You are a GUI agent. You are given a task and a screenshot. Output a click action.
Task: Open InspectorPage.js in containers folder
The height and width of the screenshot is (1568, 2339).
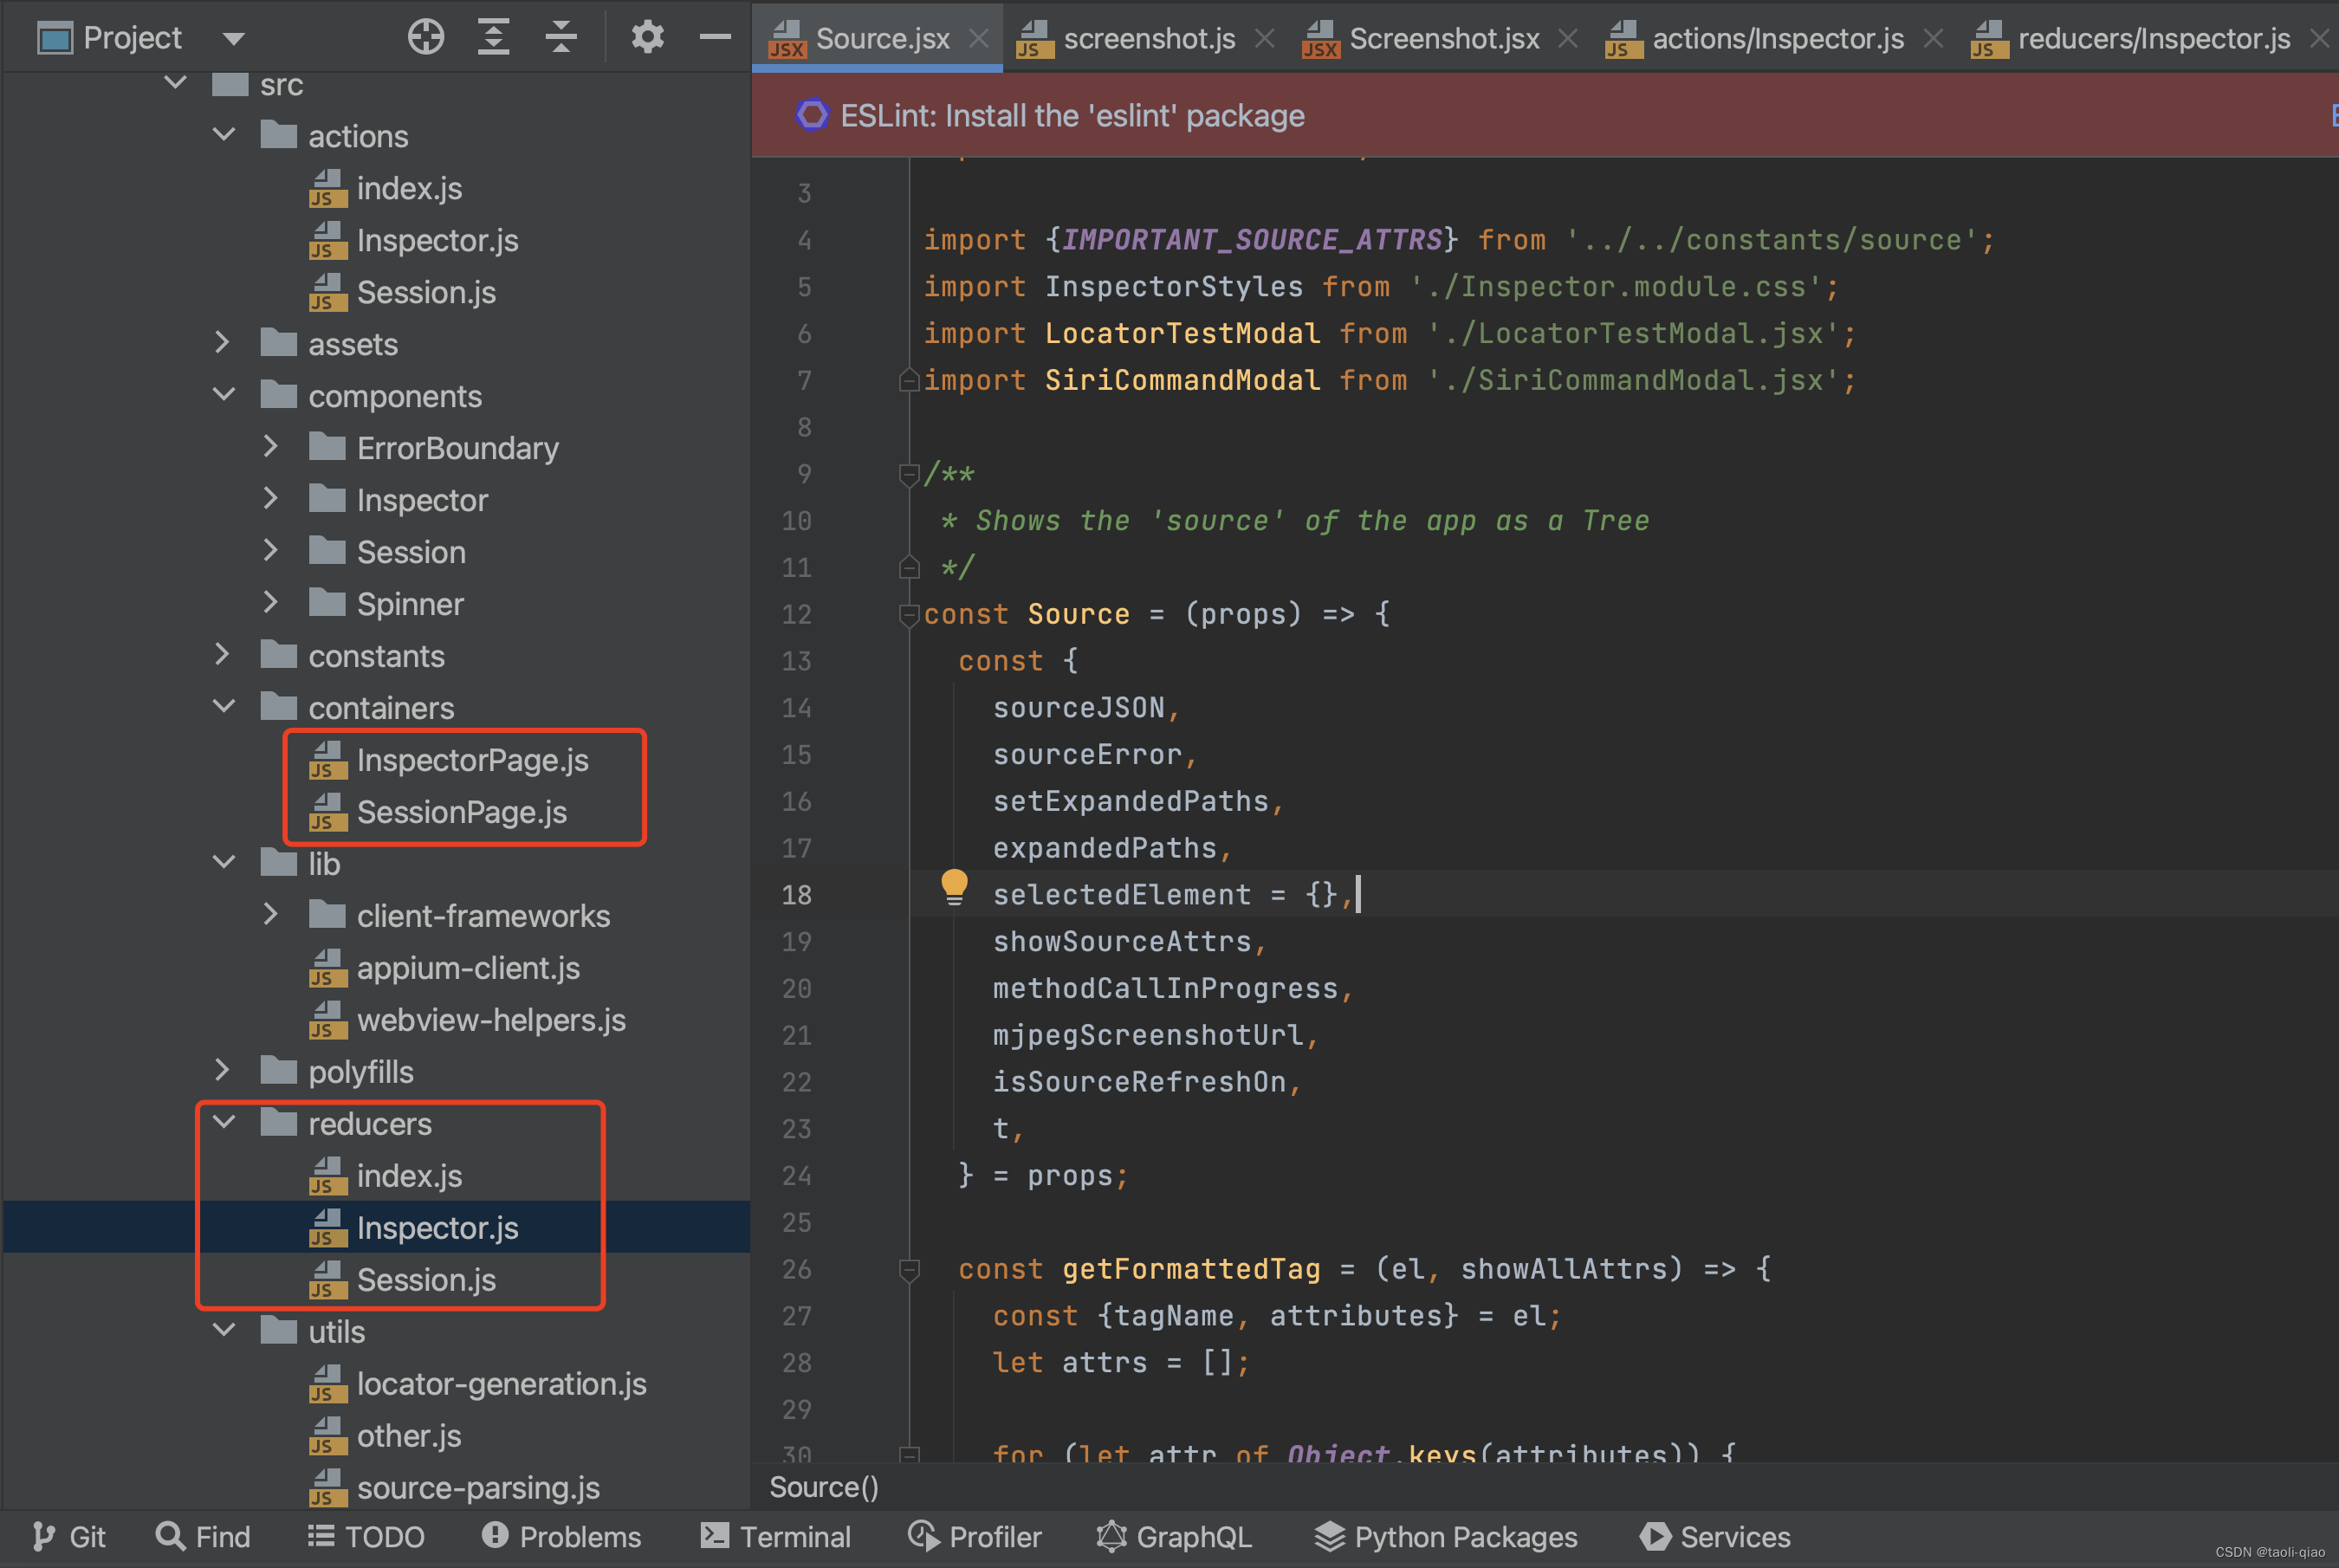[x=472, y=761]
